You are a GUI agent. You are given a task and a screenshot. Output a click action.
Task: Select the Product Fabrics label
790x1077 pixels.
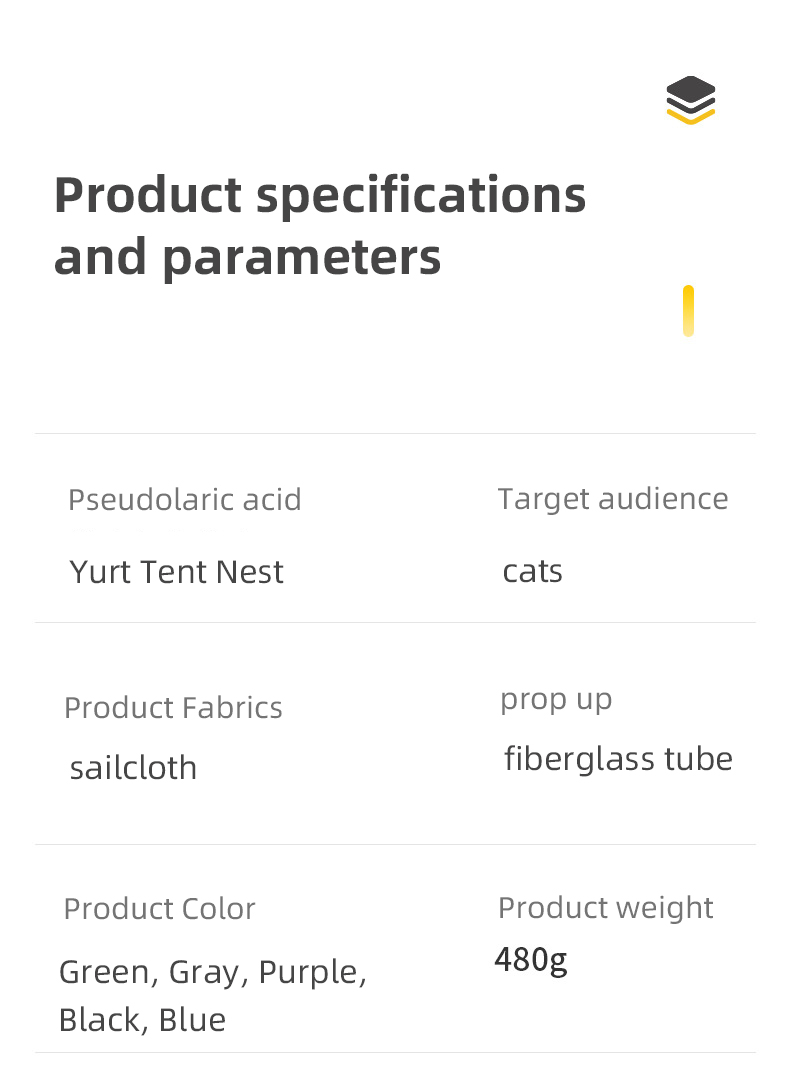(x=173, y=707)
